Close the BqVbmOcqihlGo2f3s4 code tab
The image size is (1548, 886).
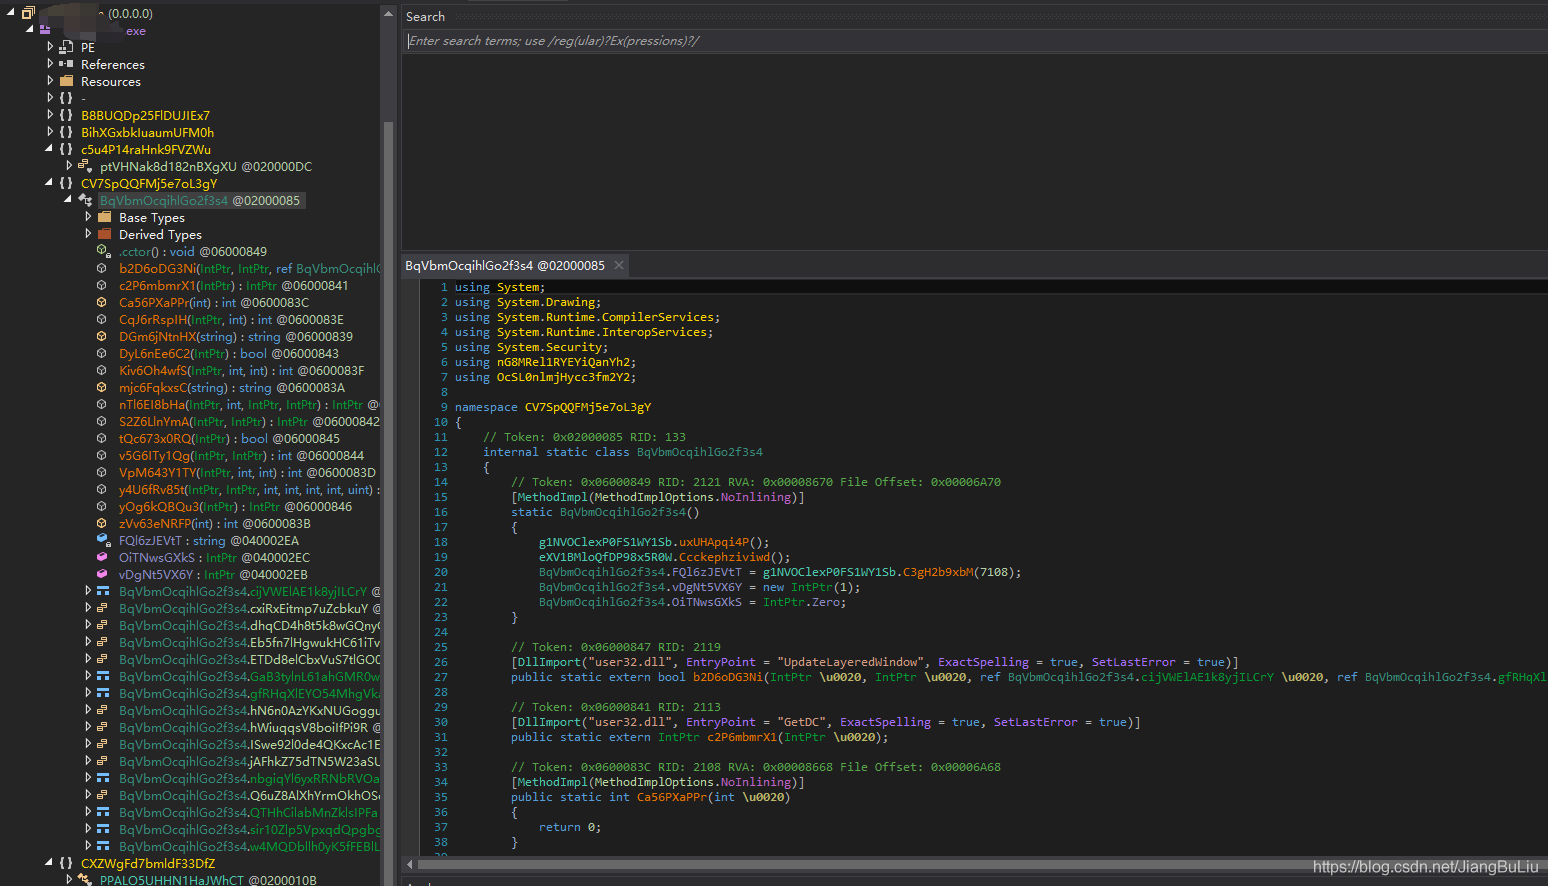point(619,265)
